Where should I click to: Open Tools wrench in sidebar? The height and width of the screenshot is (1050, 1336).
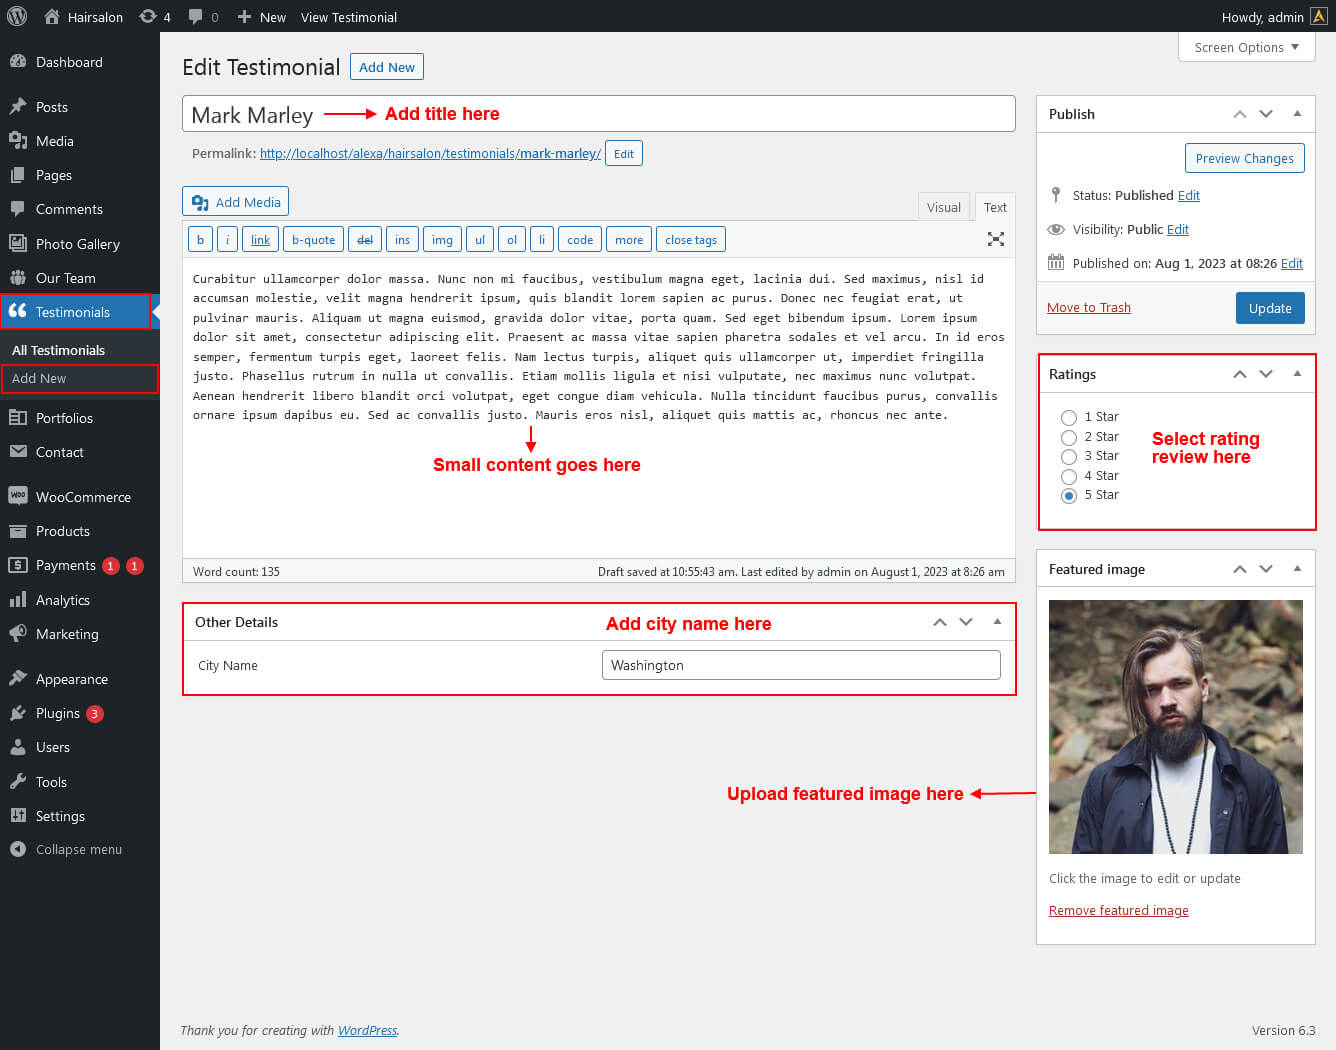pyautogui.click(x=18, y=782)
